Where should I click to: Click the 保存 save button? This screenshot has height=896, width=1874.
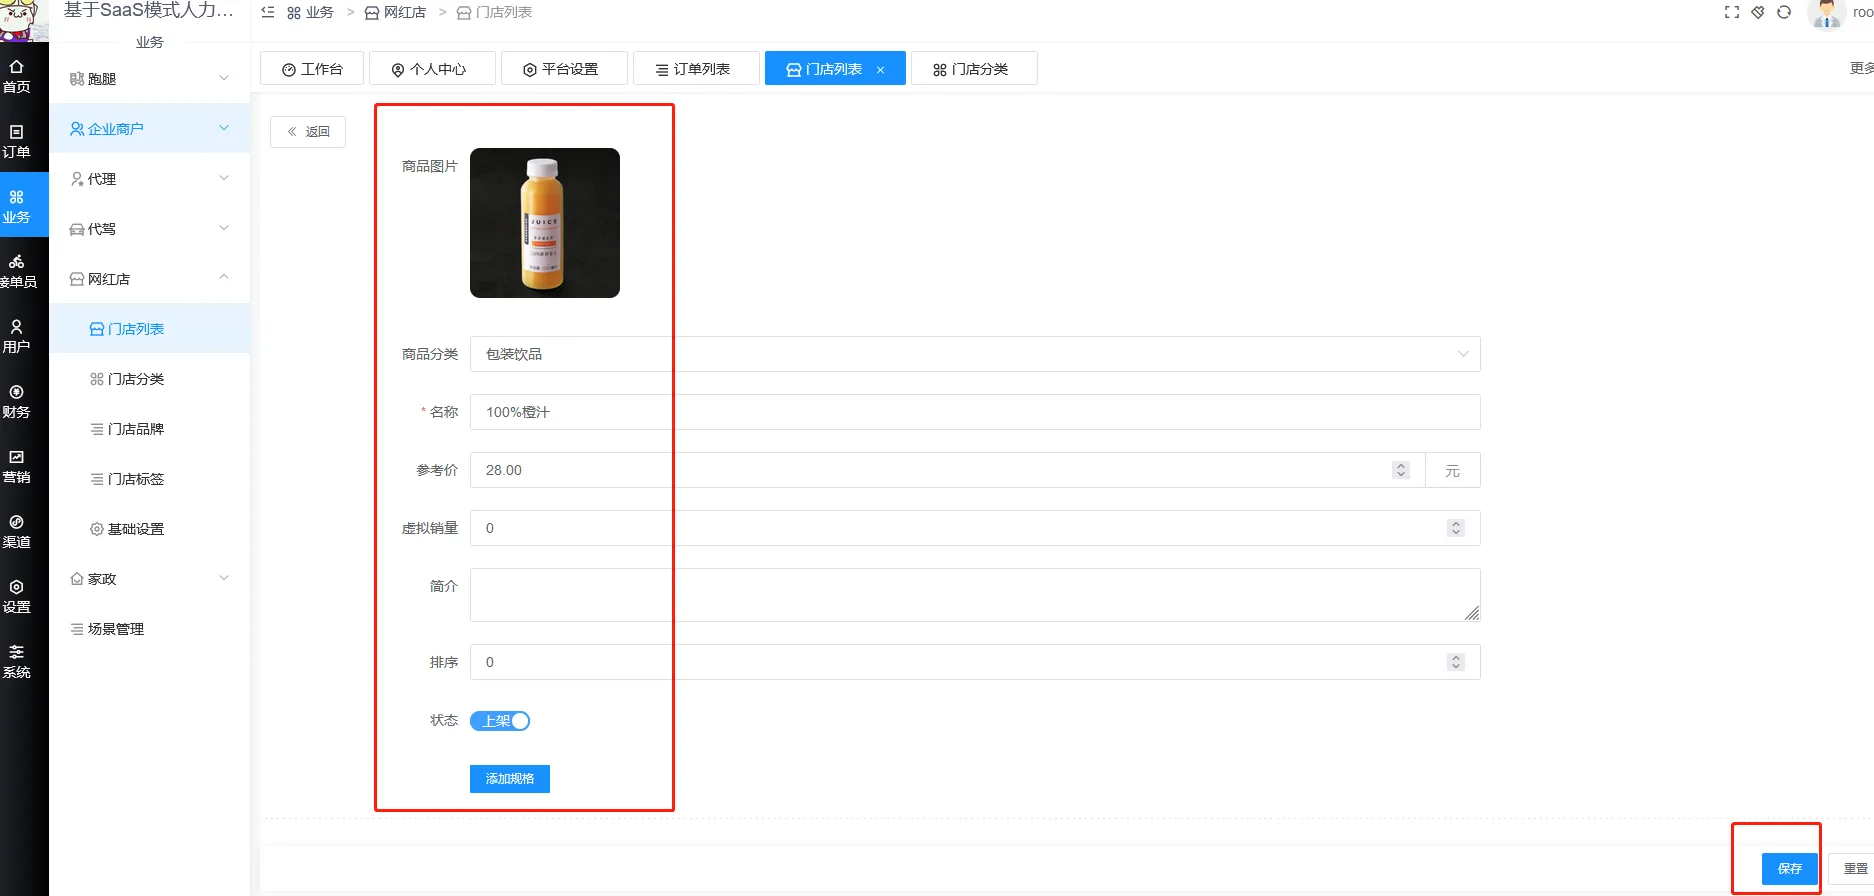1789,868
